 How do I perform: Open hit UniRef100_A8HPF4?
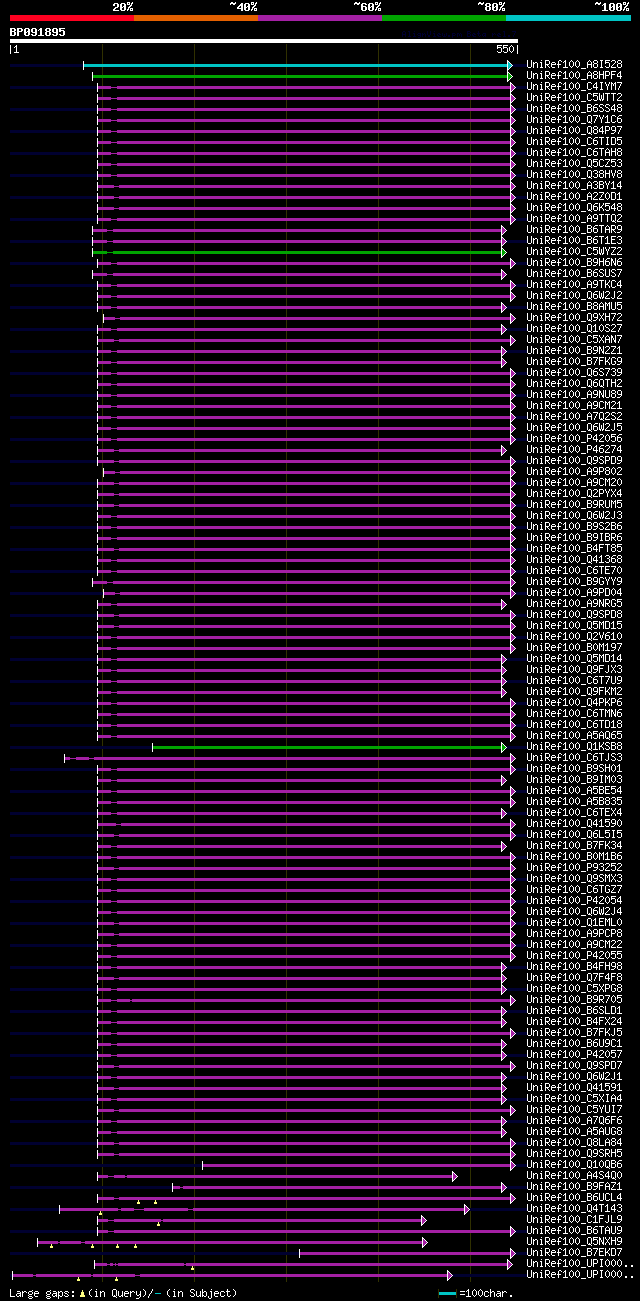(x=574, y=76)
